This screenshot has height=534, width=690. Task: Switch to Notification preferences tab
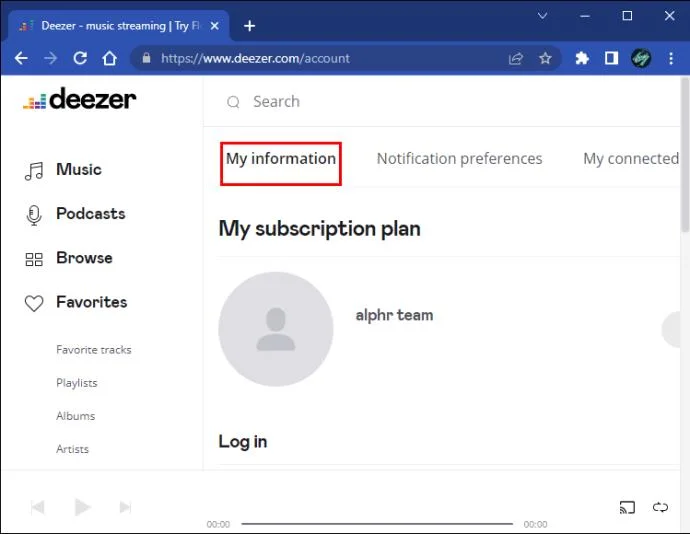(459, 158)
